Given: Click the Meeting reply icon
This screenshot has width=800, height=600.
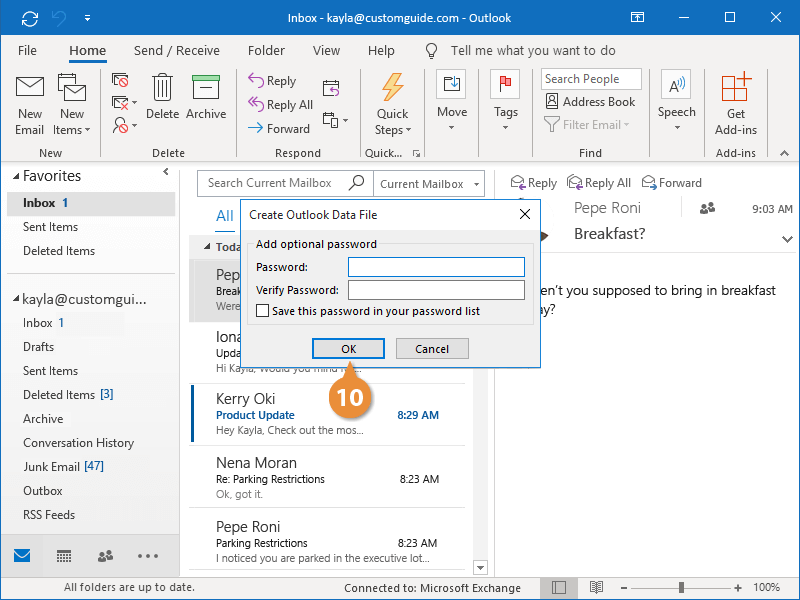Looking at the screenshot, I should [331, 88].
